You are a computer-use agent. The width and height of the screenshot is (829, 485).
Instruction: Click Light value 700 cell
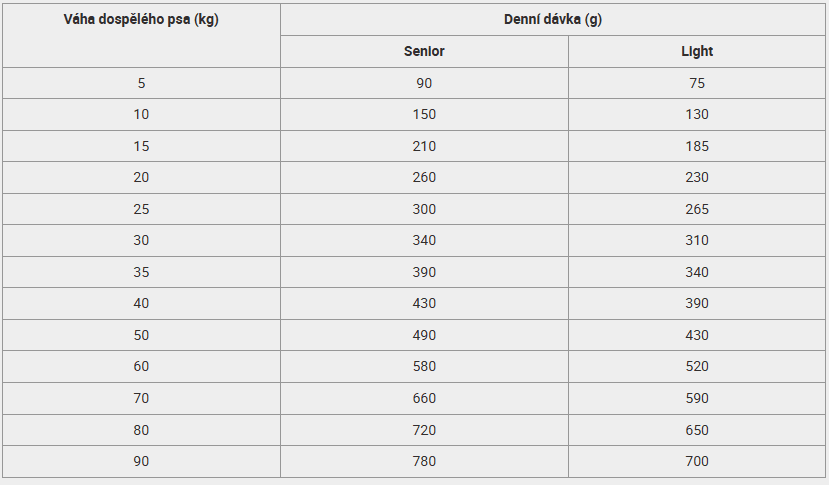(697, 461)
